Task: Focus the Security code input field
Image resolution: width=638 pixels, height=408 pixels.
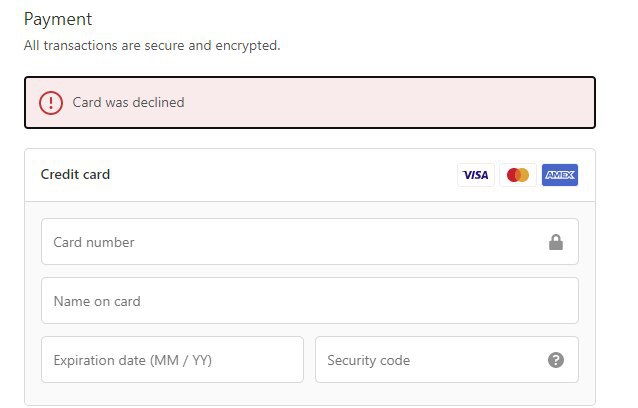Action: [447, 360]
